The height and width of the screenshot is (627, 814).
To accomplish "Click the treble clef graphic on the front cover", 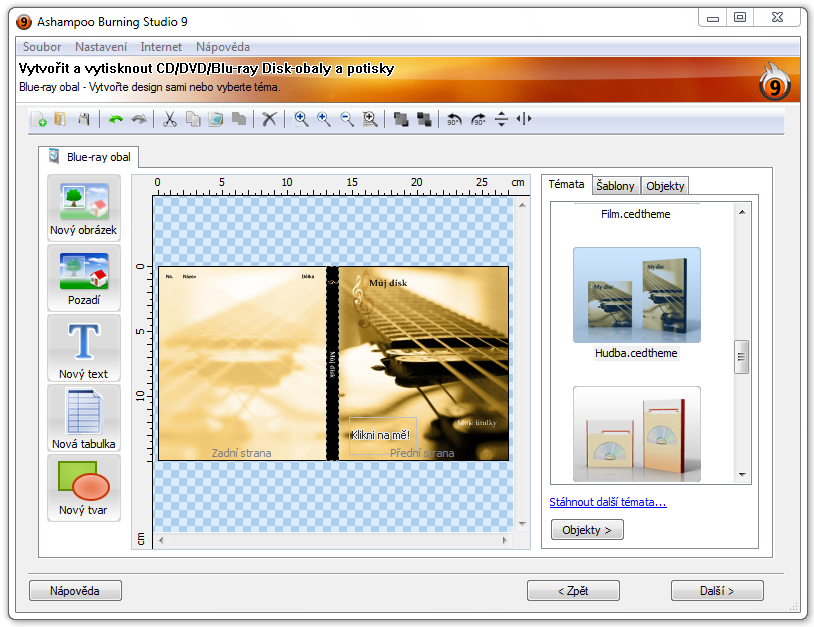I will pyautogui.click(x=361, y=299).
